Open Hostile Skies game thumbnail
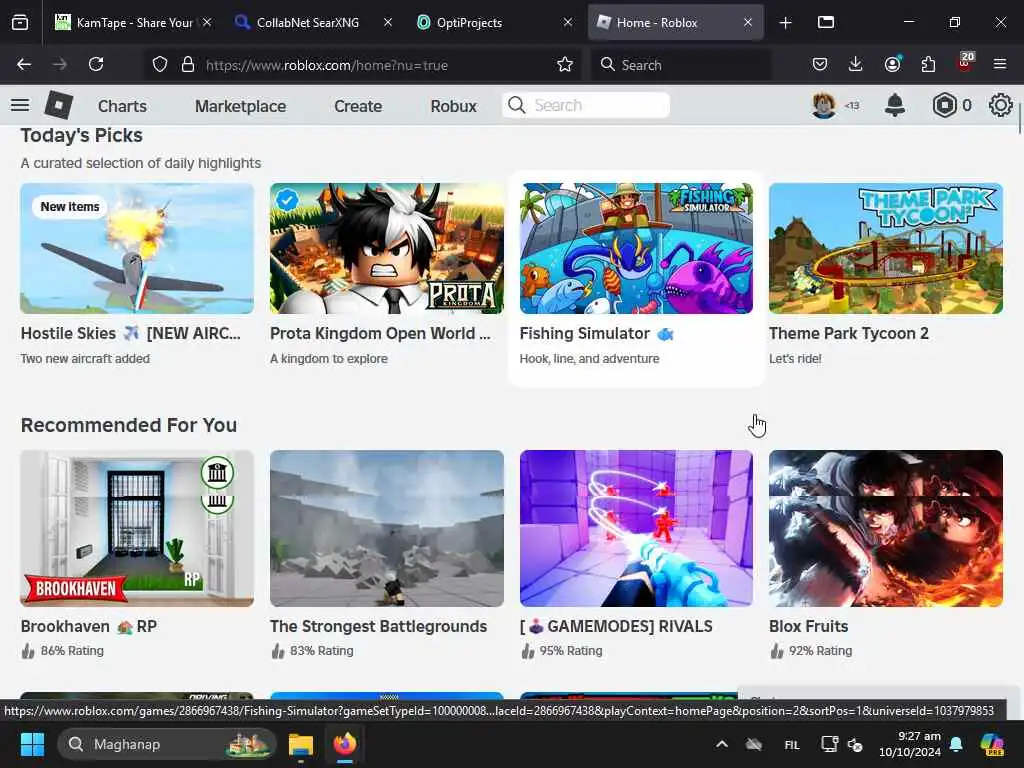Image resolution: width=1024 pixels, height=768 pixels. pyautogui.click(x=137, y=248)
